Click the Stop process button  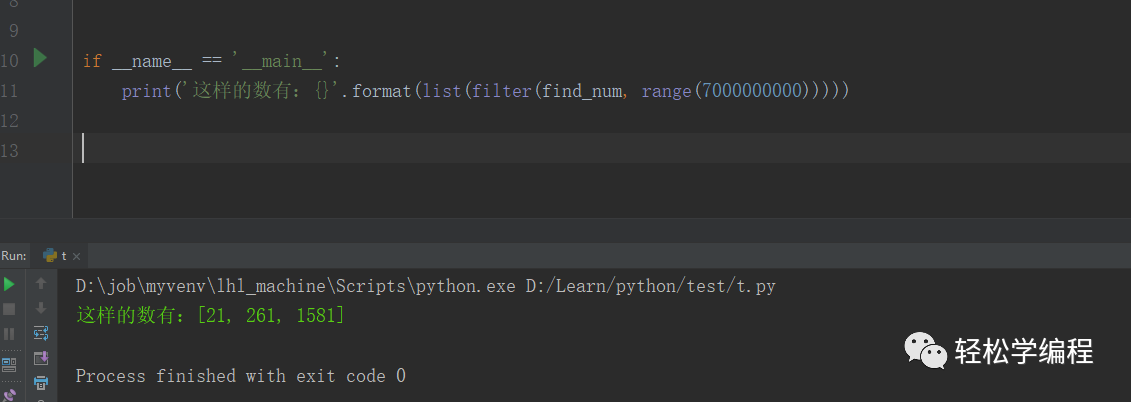click(x=9, y=309)
